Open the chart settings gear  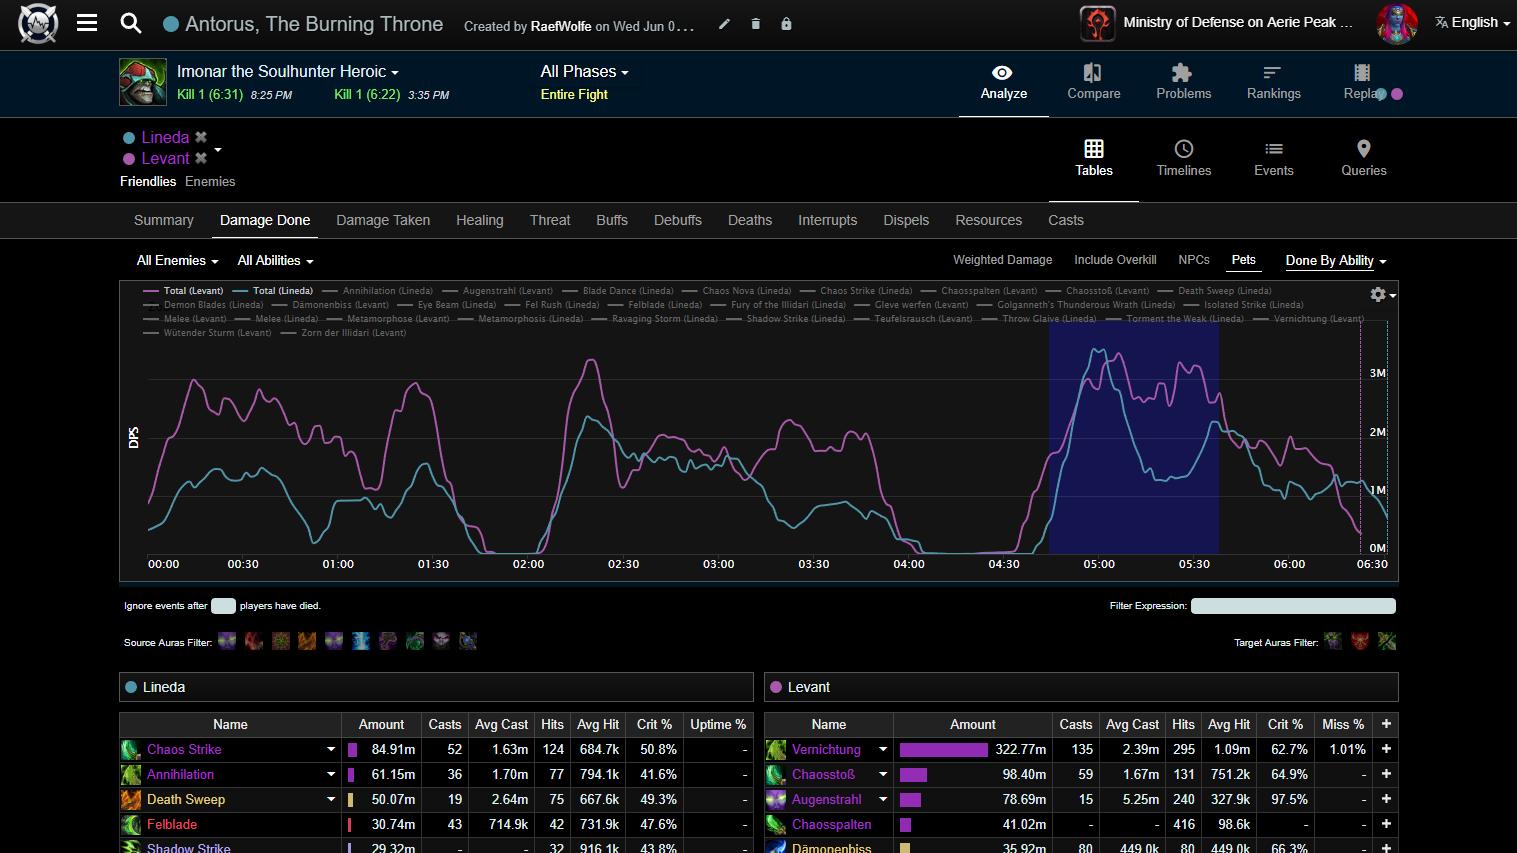point(1379,294)
